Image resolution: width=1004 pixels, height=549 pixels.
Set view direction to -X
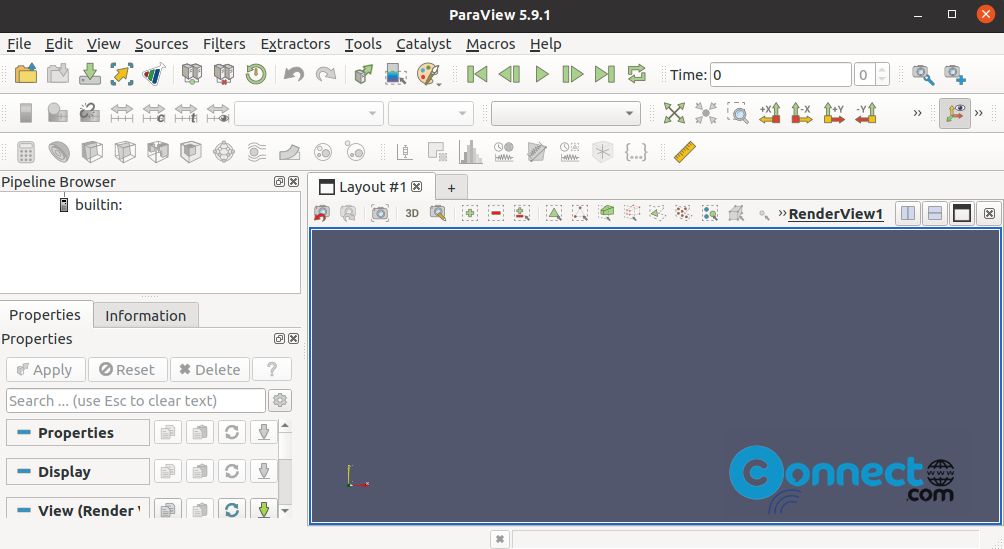802,113
